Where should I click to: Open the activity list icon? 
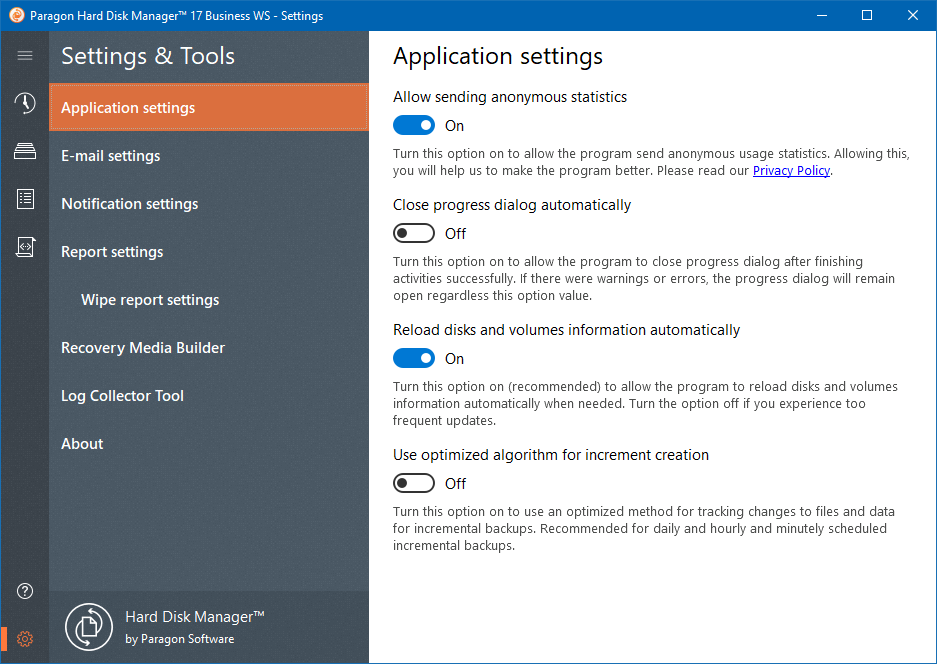point(25,198)
